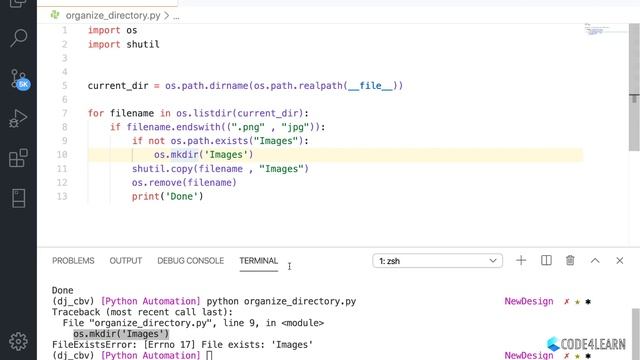Screen dimensions: 640x360
Task: Click the Python file icon in breadcrumb
Action: click(x=55, y=15)
